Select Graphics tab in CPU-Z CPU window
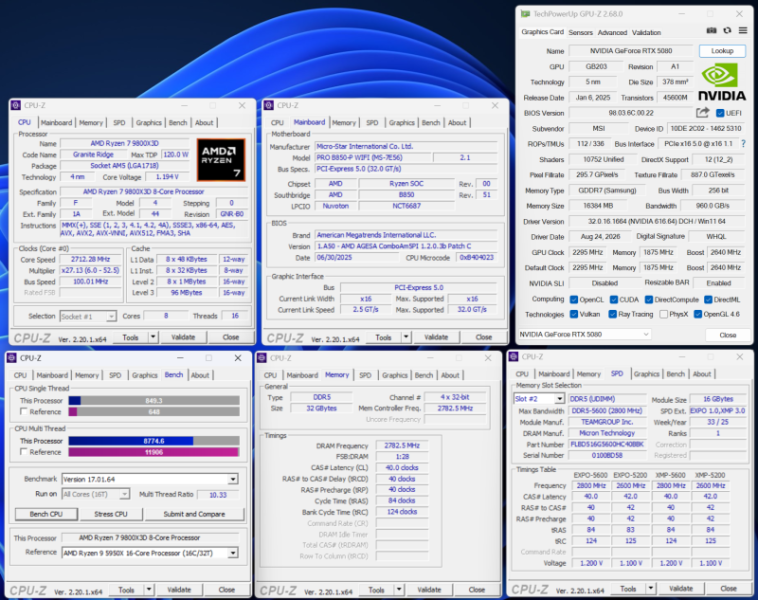 click(x=148, y=122)
